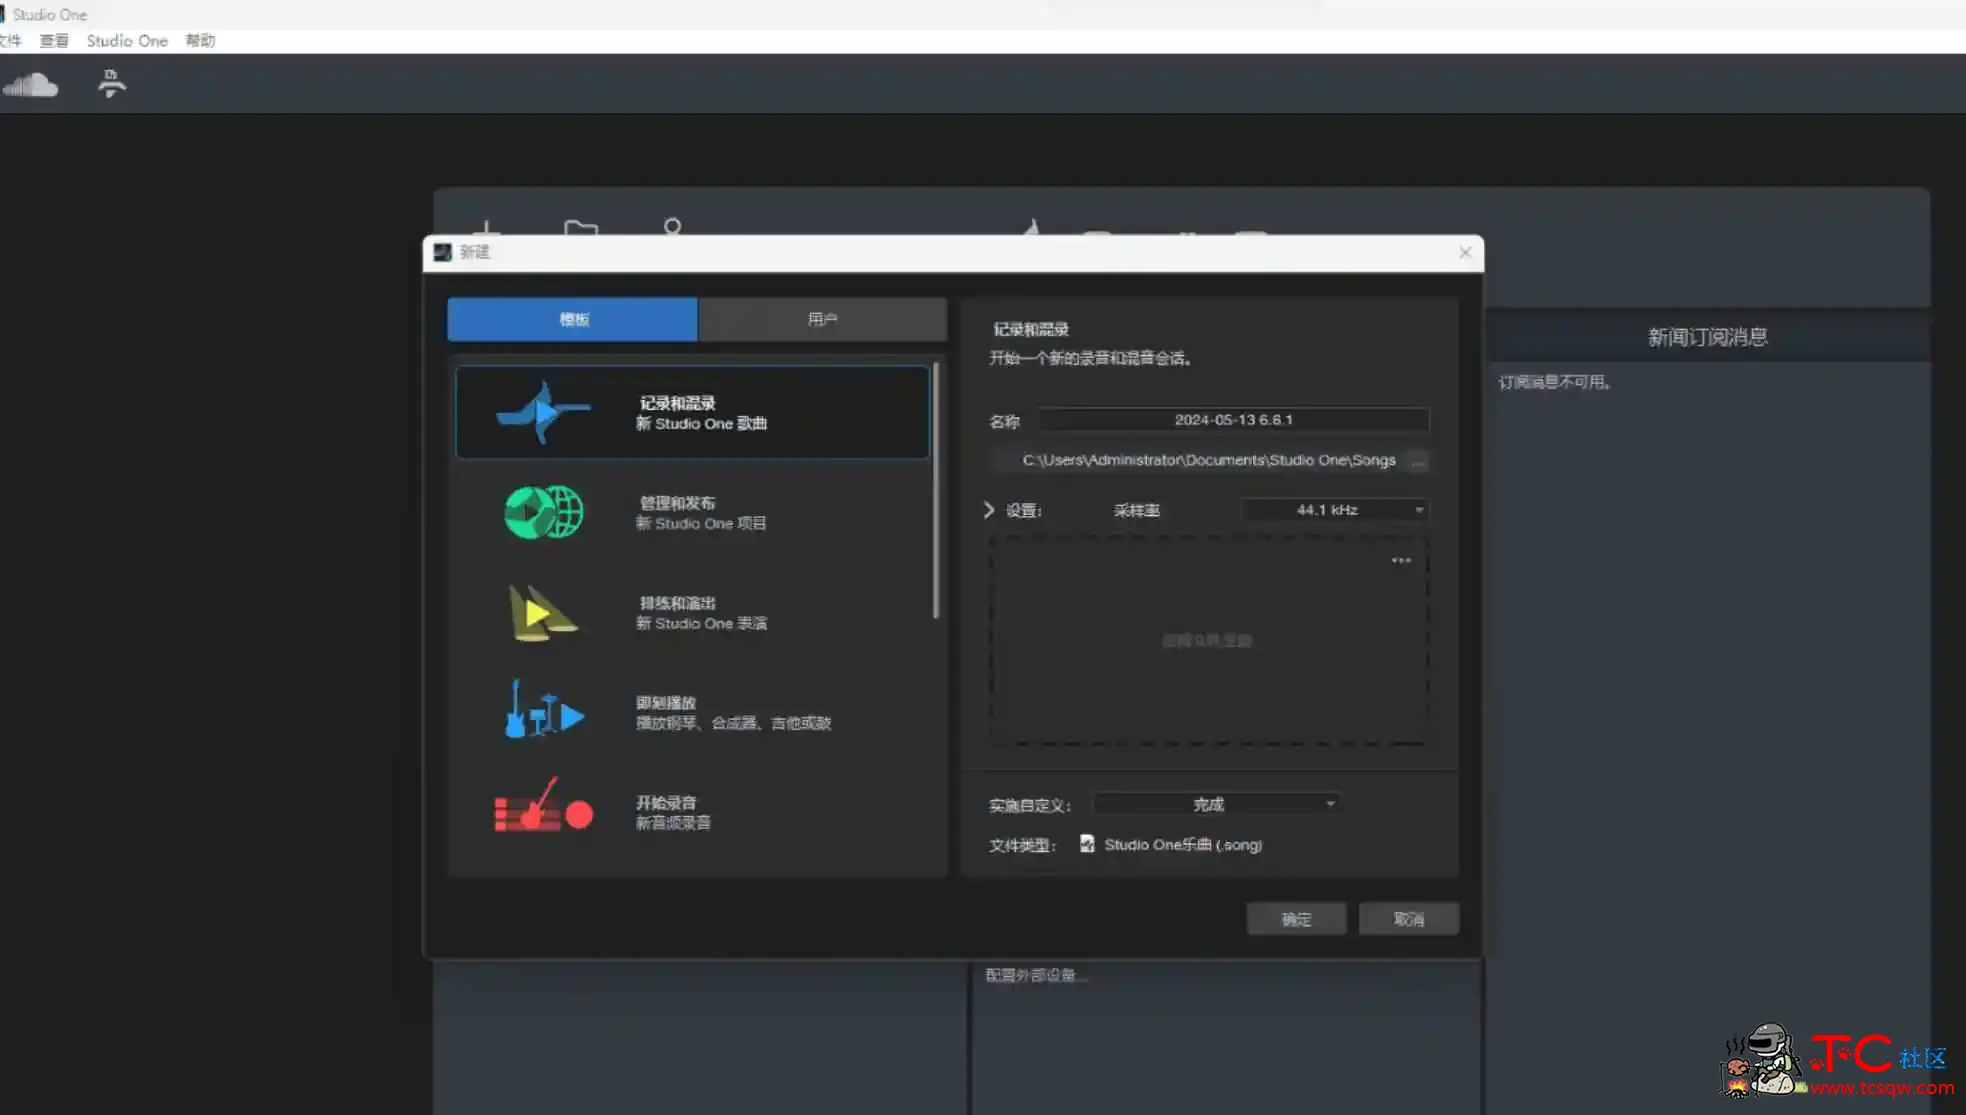This screenshot has height=1115, width=1966.
Task: Switch to the 模板 tab
Action: (x=573, y=319)
